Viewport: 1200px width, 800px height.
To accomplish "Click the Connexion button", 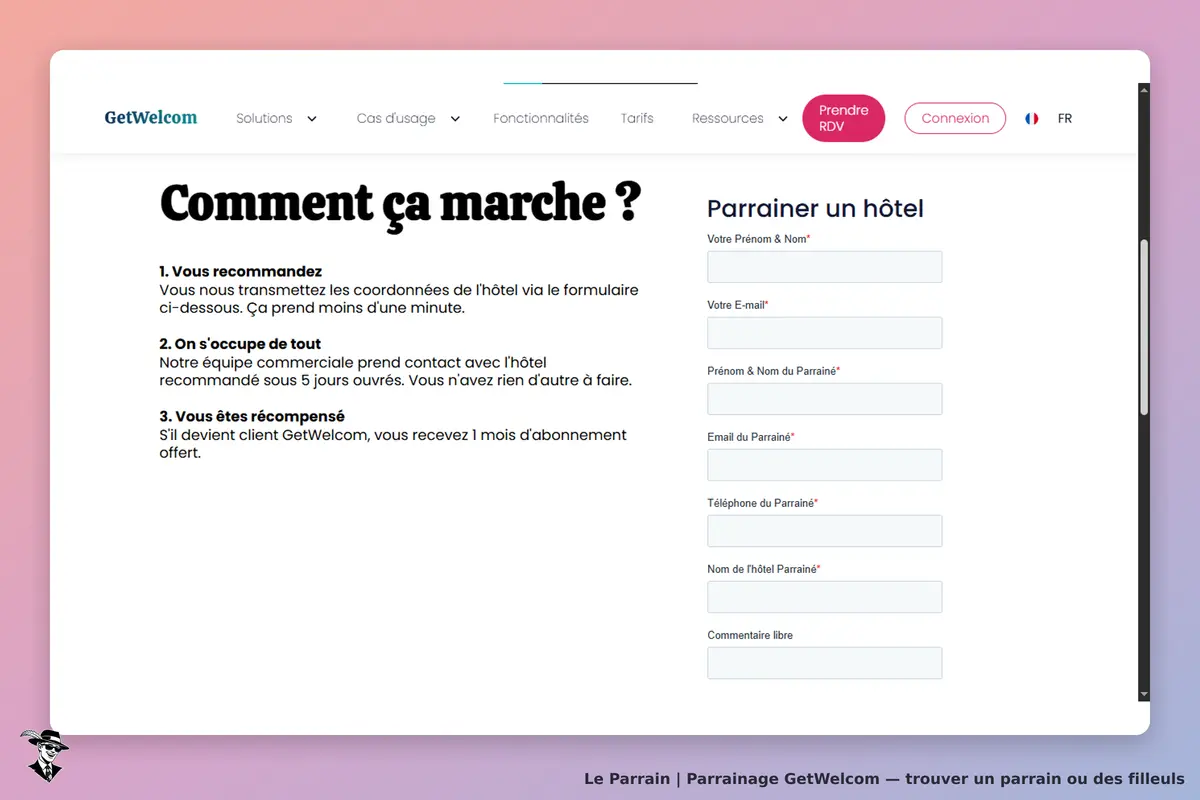I will pos(955,118).
